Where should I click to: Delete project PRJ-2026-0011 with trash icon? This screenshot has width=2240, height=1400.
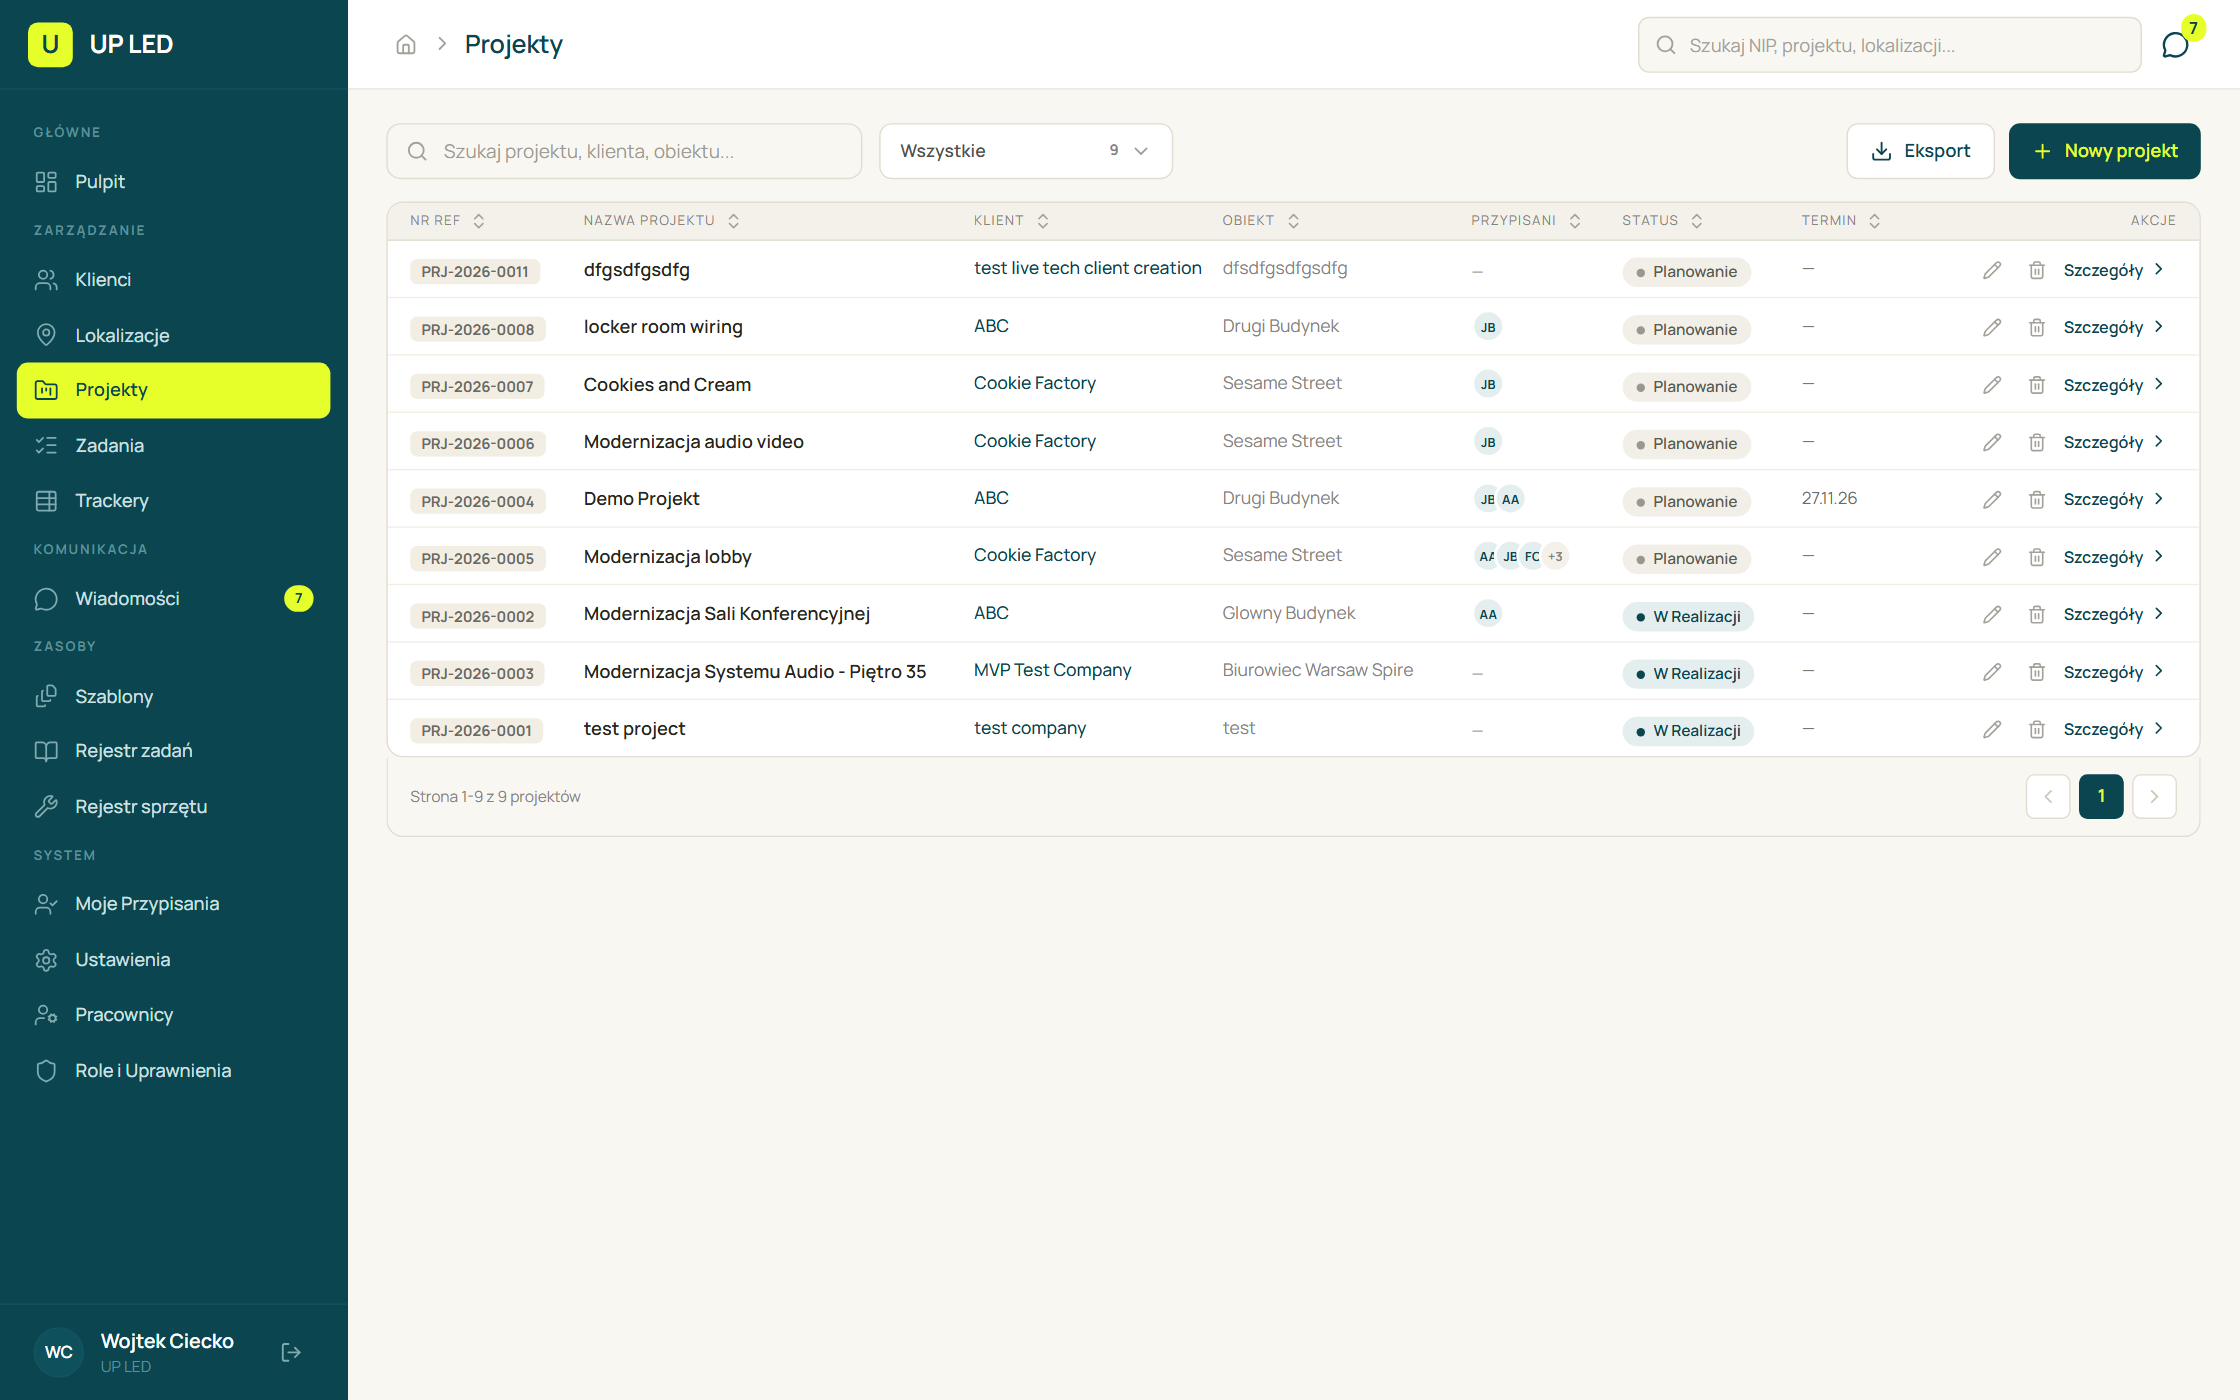tap(2036, 270)
